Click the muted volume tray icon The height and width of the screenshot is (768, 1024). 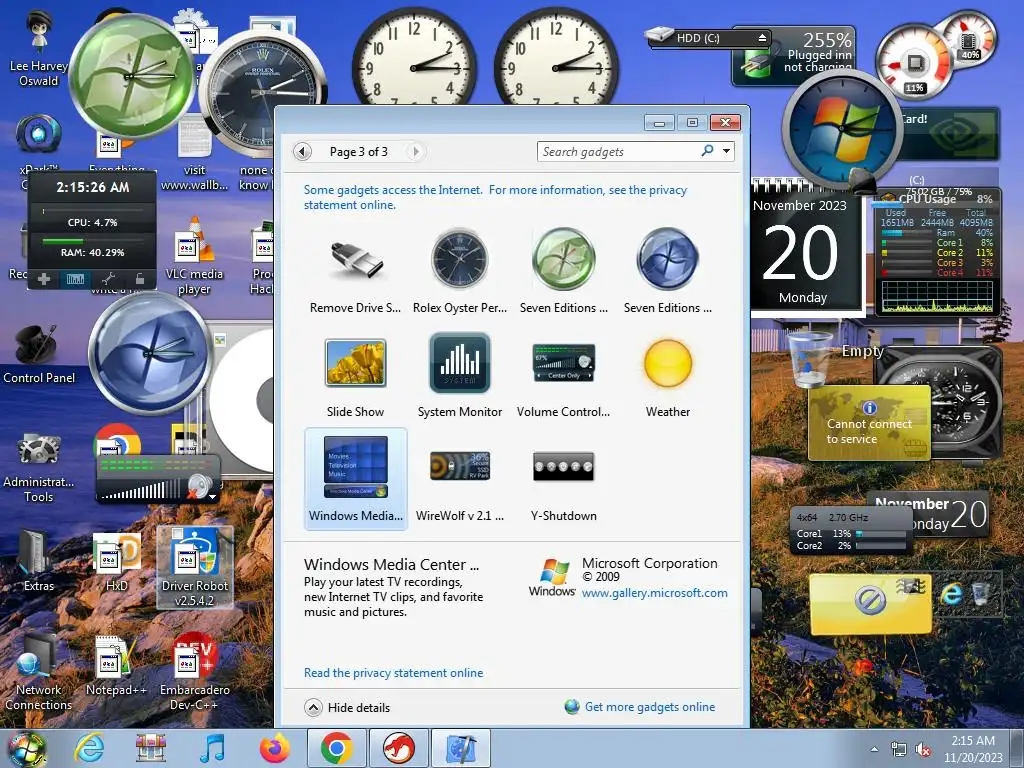[x=923, y=749]
